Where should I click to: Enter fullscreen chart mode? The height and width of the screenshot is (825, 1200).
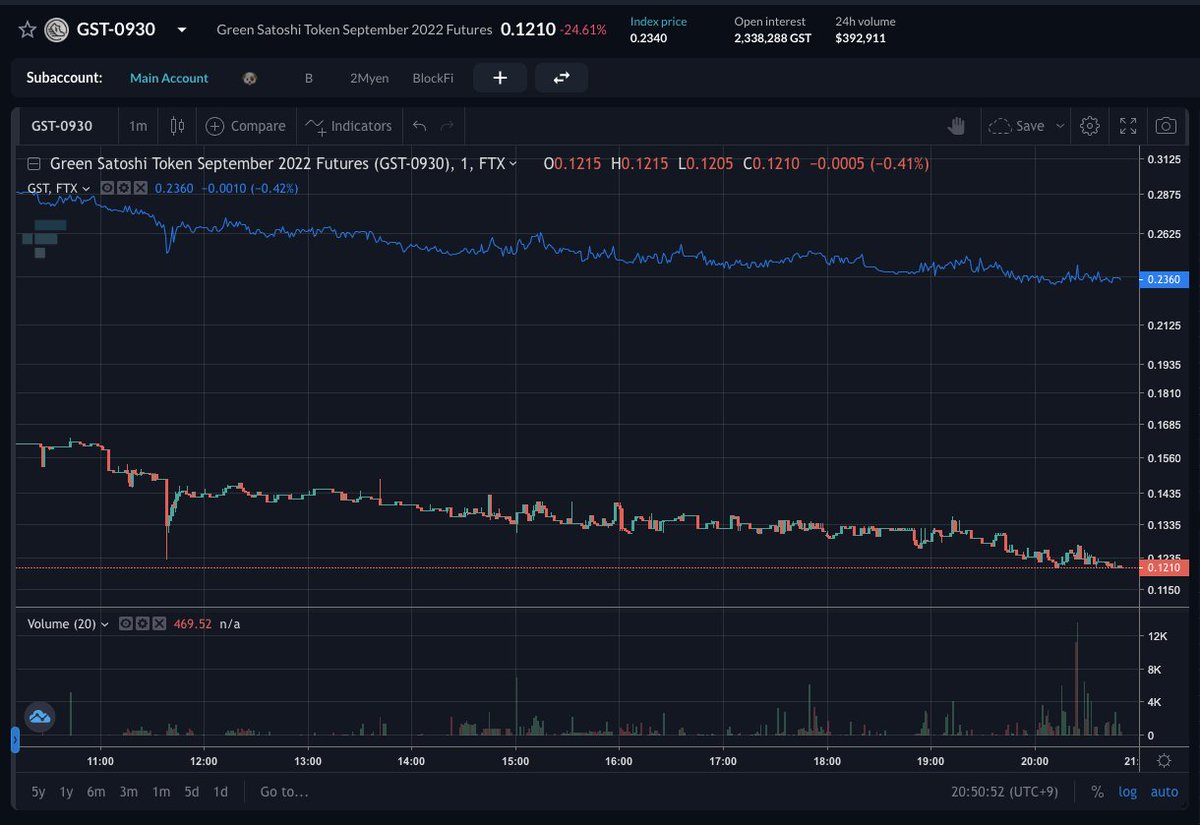pyautogui.click(x=1128, y=126)
